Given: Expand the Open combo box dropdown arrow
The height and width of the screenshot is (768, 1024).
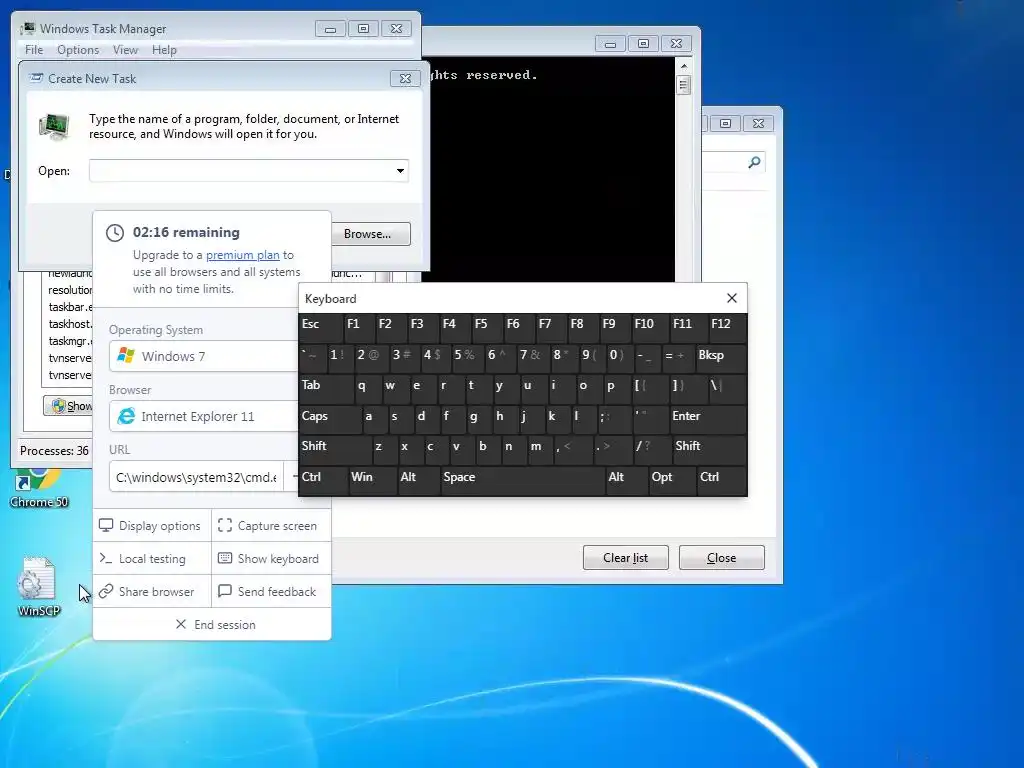Looking at the screenshot, I should 400,171.
